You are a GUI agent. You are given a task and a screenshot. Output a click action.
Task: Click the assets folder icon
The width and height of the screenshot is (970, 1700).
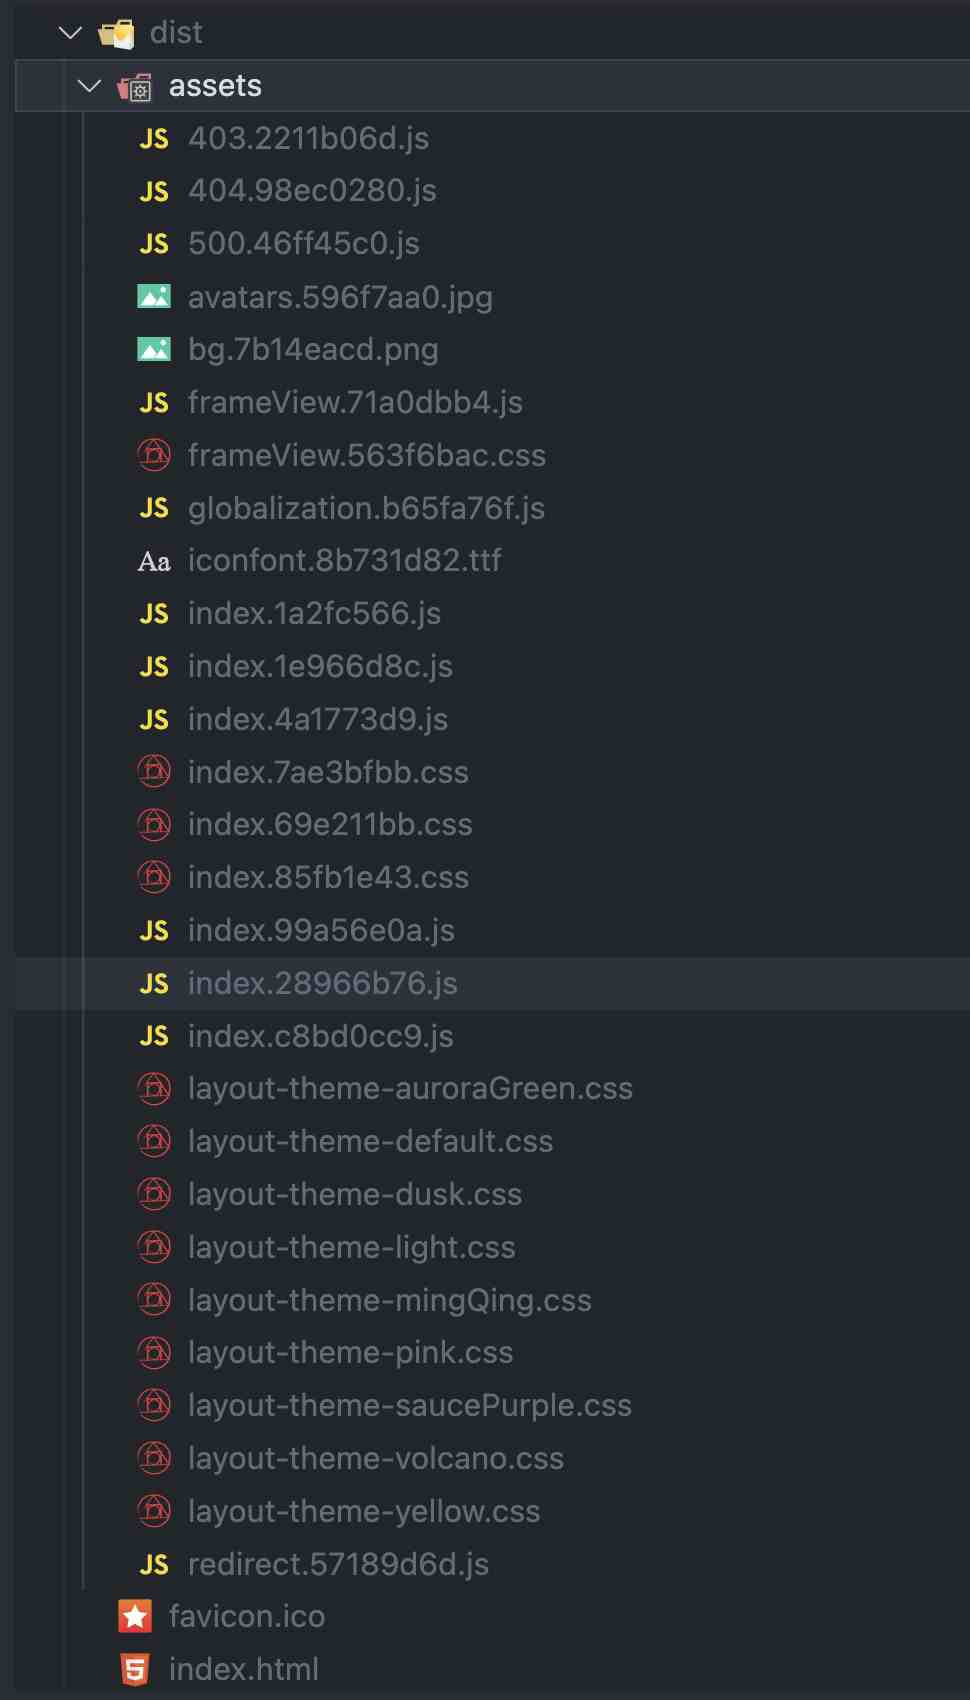click(x=135, y=88)
